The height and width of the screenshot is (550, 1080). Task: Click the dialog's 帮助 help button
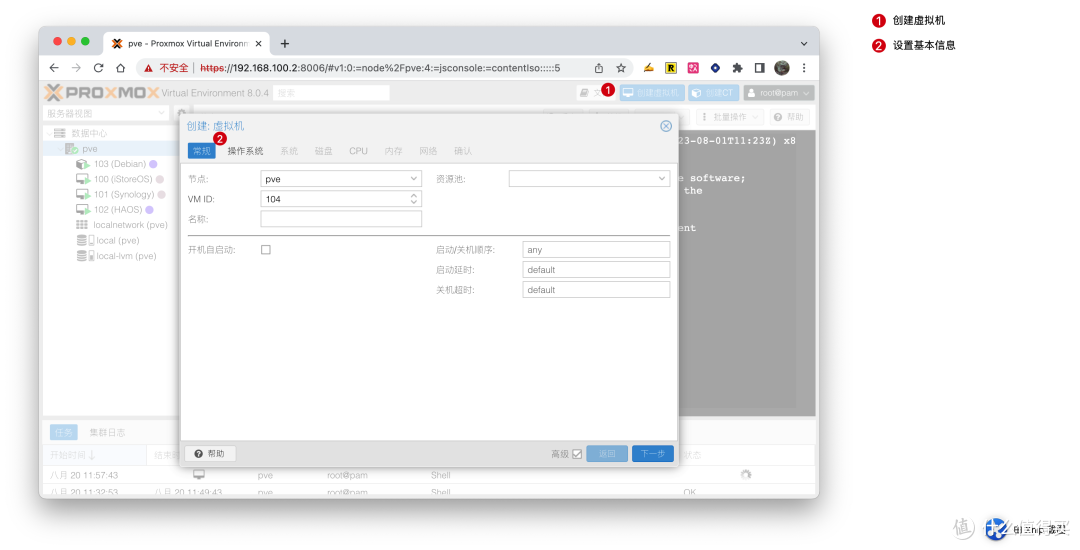point(210,454)
